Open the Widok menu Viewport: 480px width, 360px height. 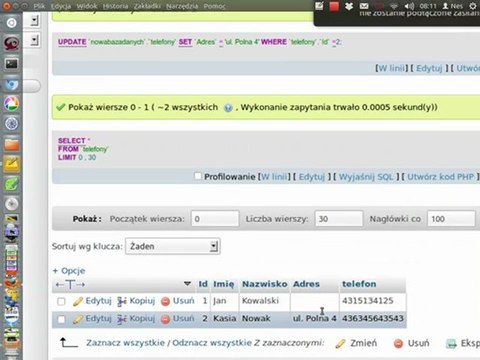click(87, 6)
